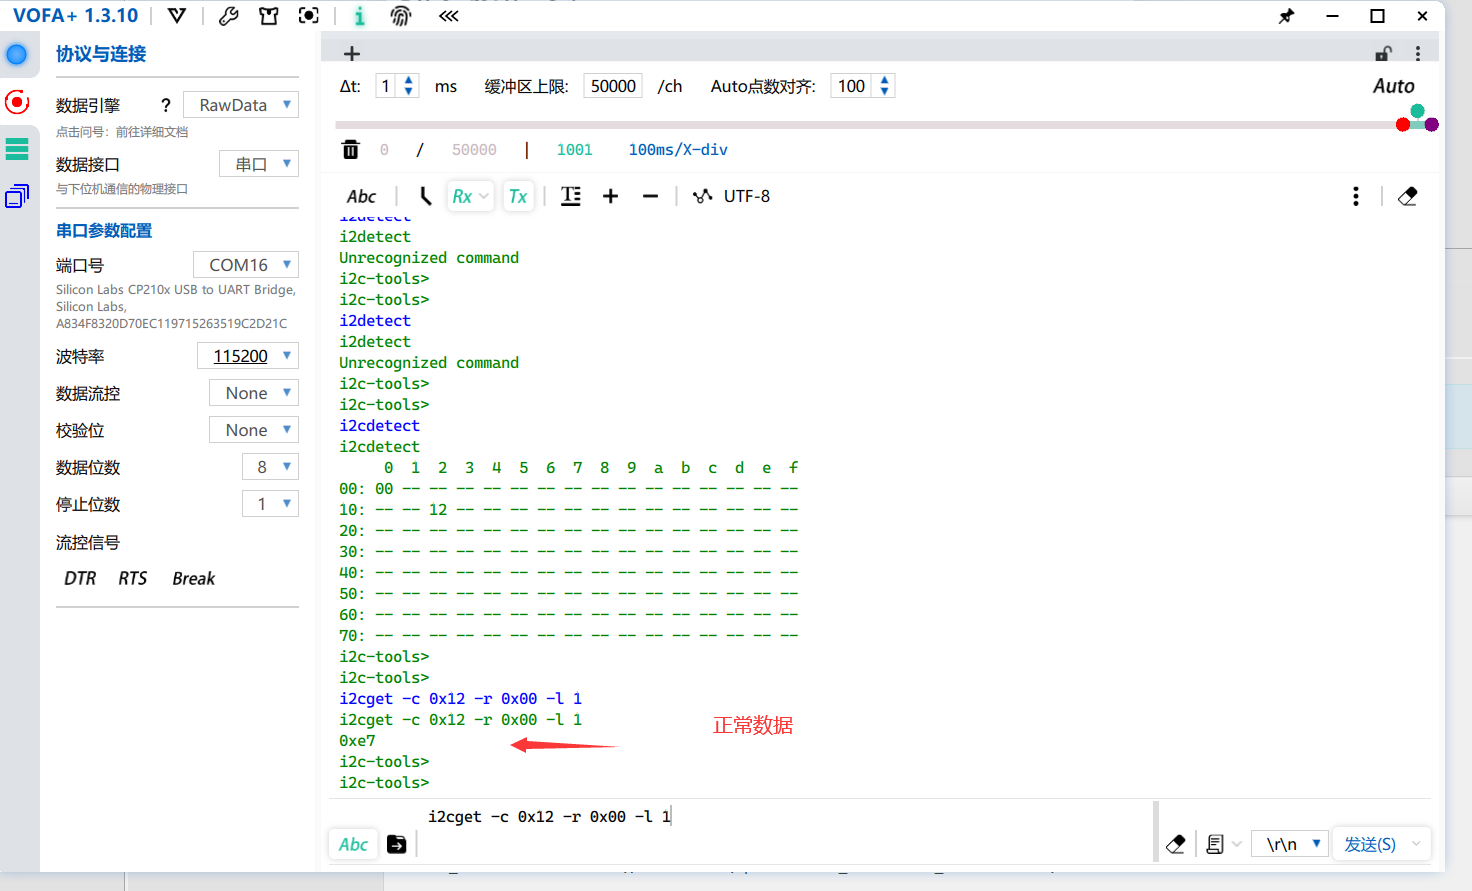Click the VOFA+ logo V icon

pyautogui.click(x=177, y=16)
